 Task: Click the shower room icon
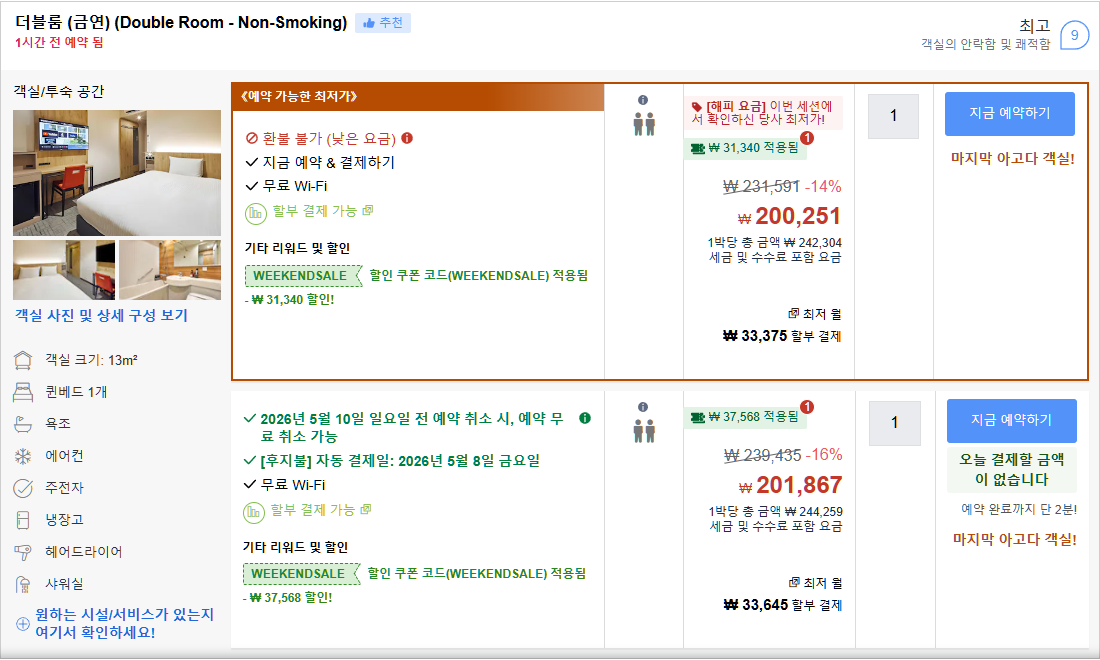coord(23,584)
